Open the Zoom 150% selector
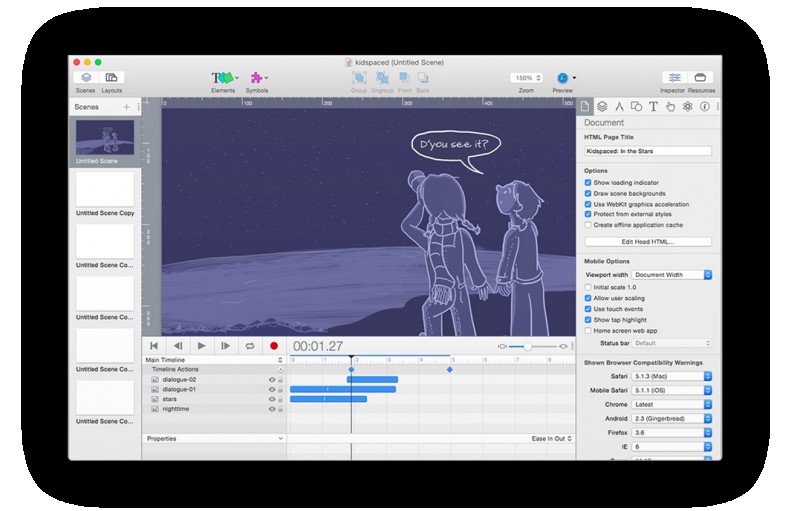 [x=527, y=78]
